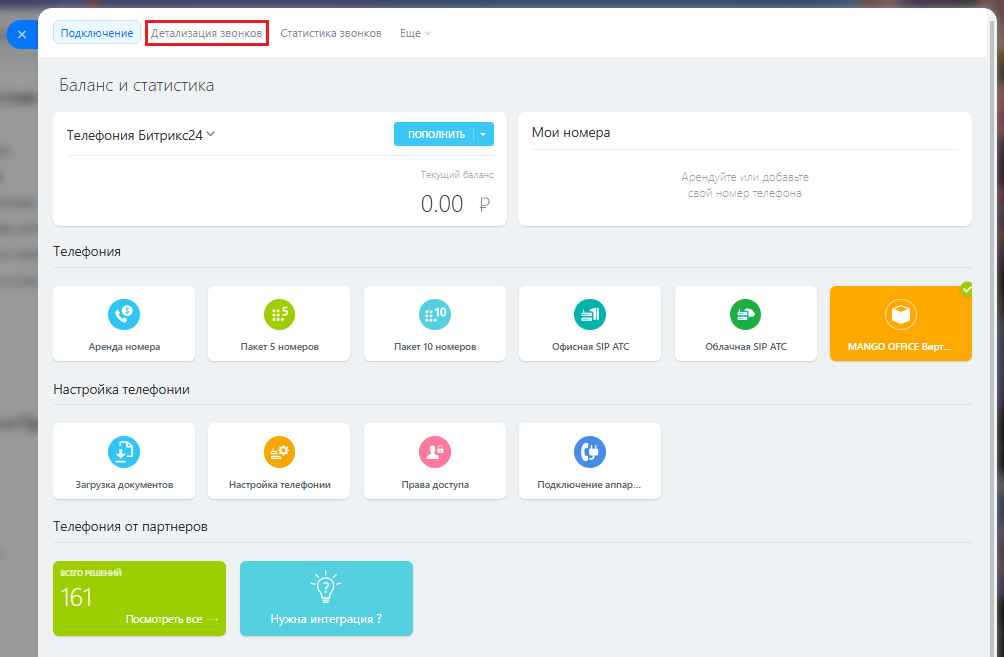Open the Детализация звонков tab
This screenshot has height=657, width=1004.
coord(206,33)
